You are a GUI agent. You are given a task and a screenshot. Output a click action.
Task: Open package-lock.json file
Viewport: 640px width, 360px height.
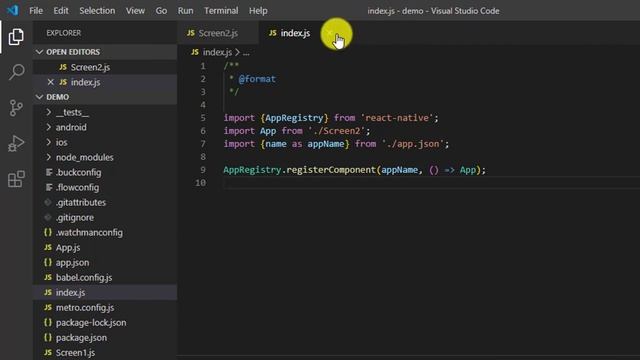105,322
